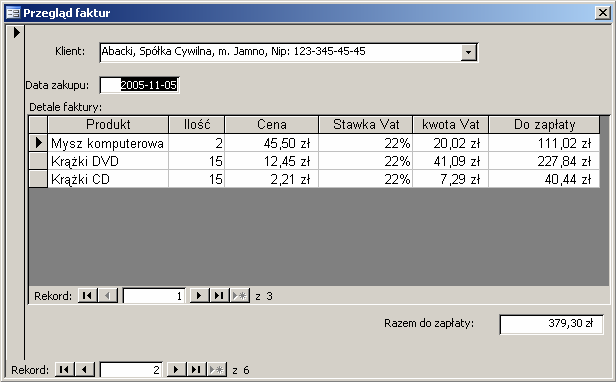Click the select-all corner of datasheet
Image resolution: width=616 pixels, height=382 pixels.
[38, 125]
